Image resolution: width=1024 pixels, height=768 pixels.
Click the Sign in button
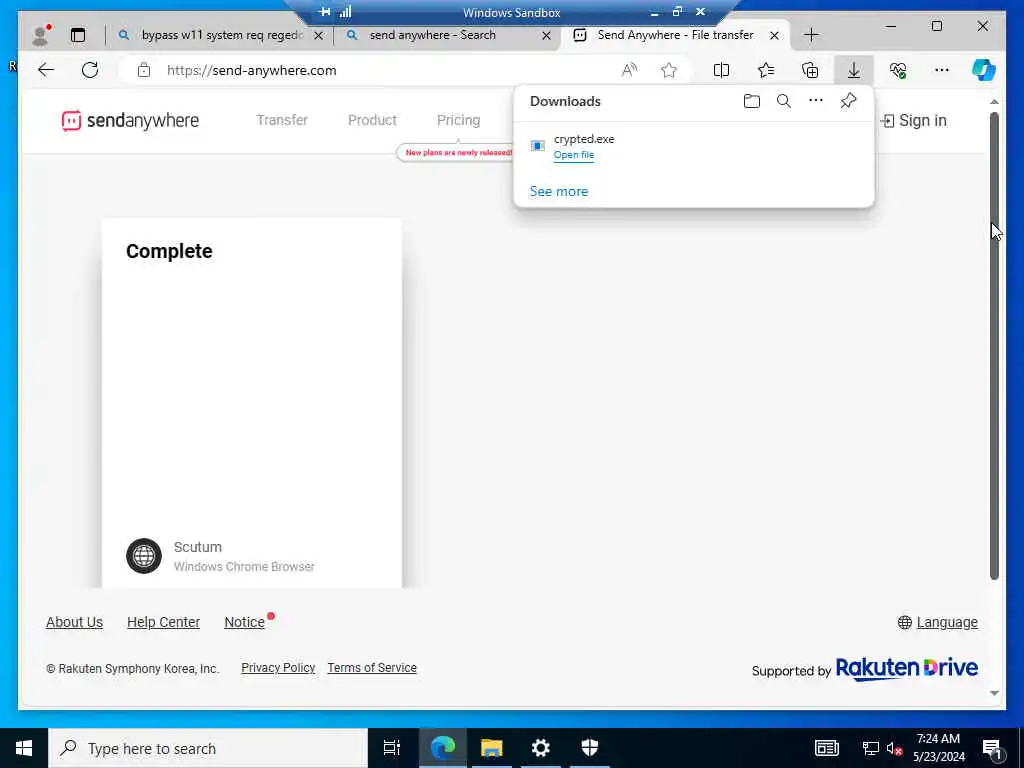pyautogui.click(x=914, y=120)
